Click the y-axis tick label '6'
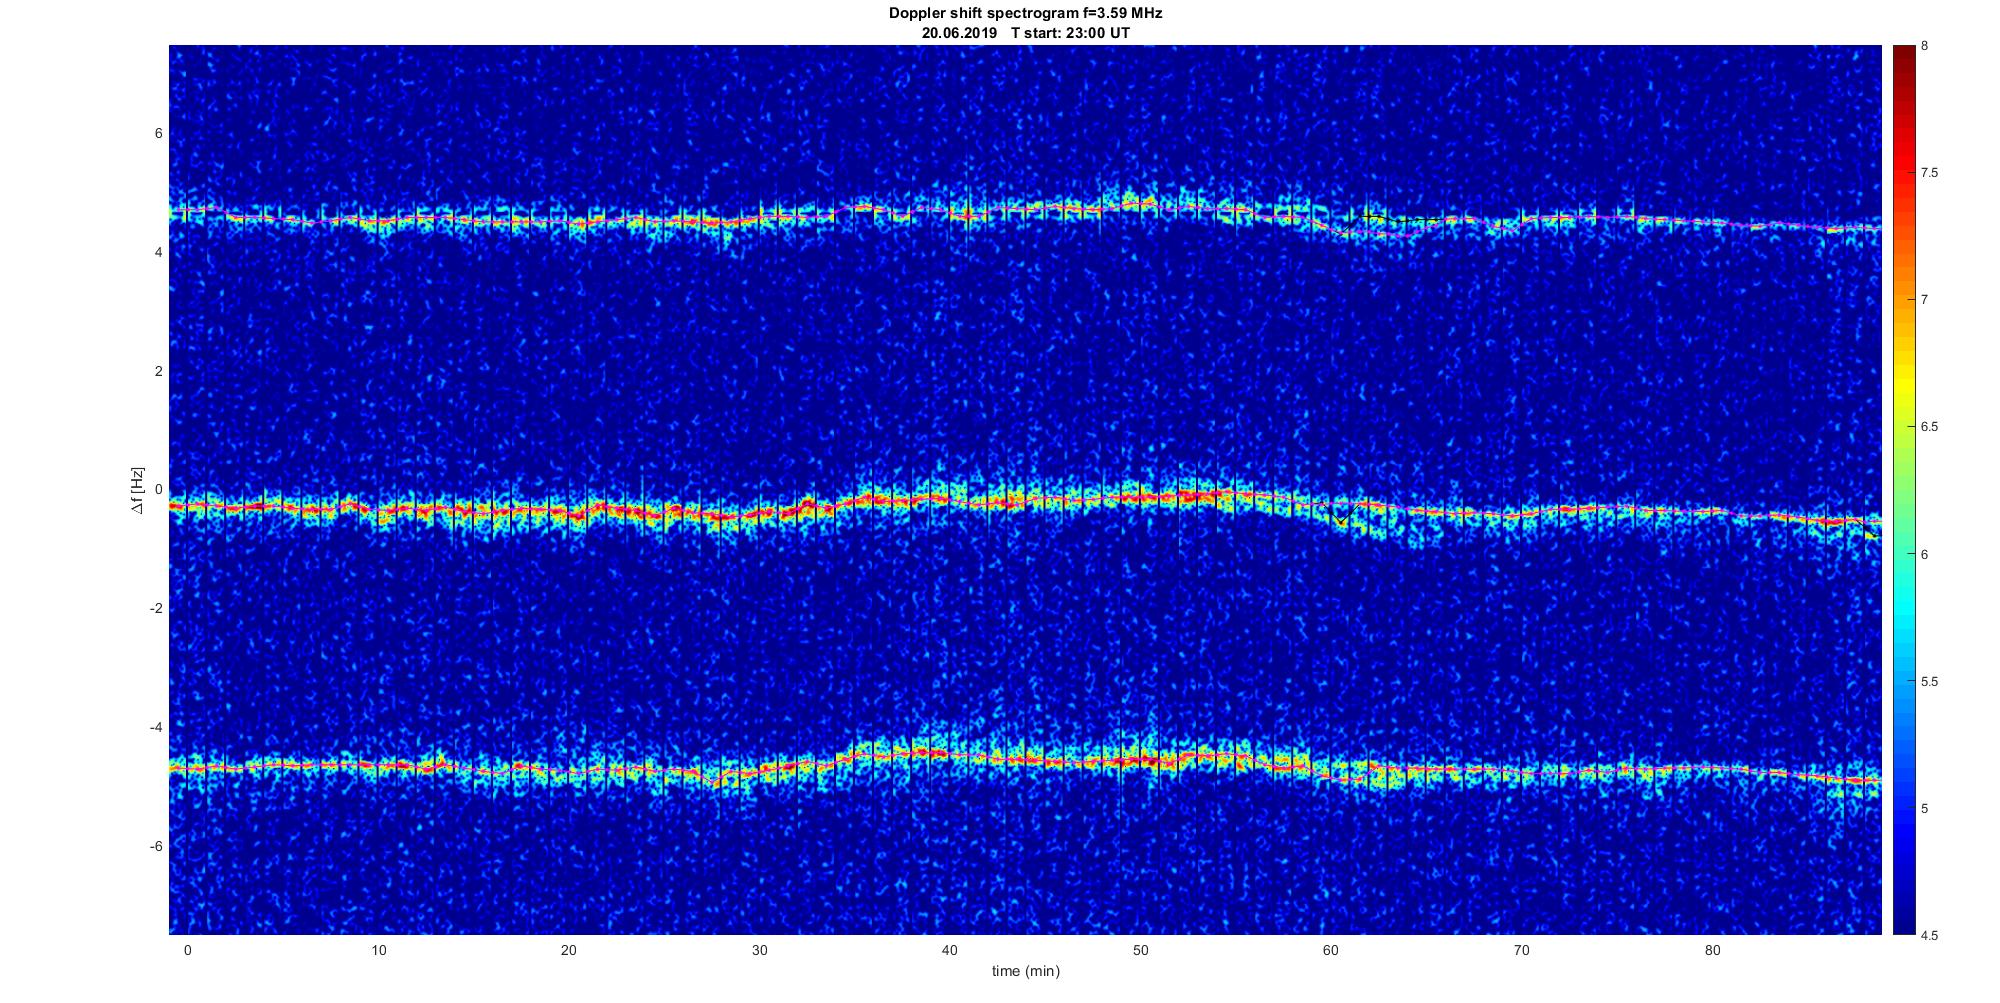Viewport: 2000px width, 1003px height. click(158, 134)
